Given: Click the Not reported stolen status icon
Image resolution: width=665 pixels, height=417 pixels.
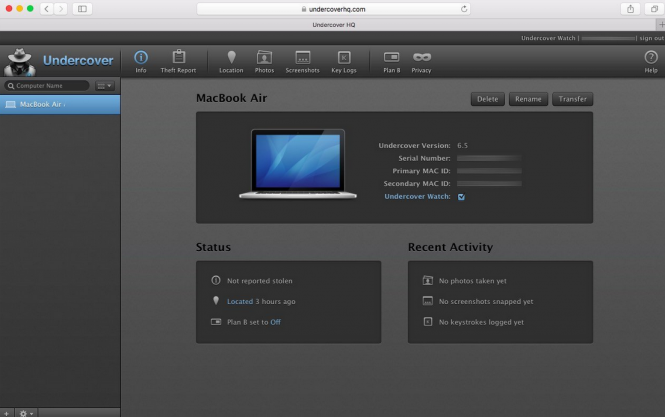Looking at the screenshot, I should [216, 280].
